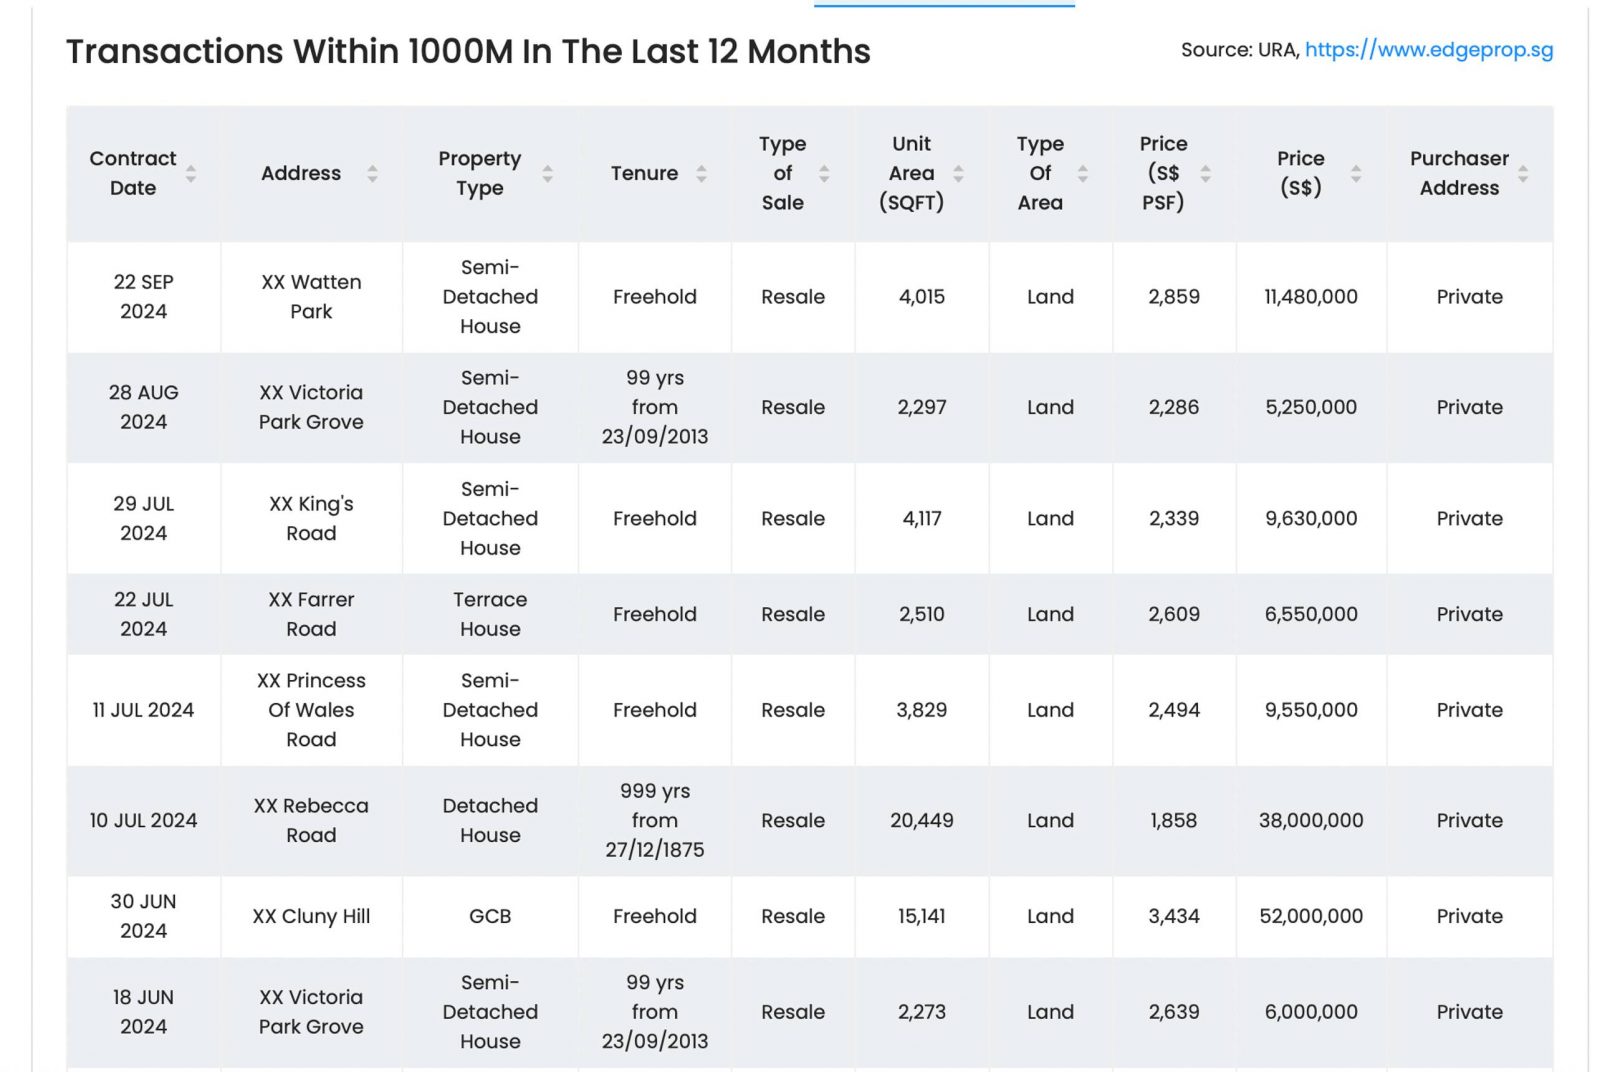Screen dimensions: 1600x1072
Task: Click the active tab indicator at top
Action: [x=944, y=5]
